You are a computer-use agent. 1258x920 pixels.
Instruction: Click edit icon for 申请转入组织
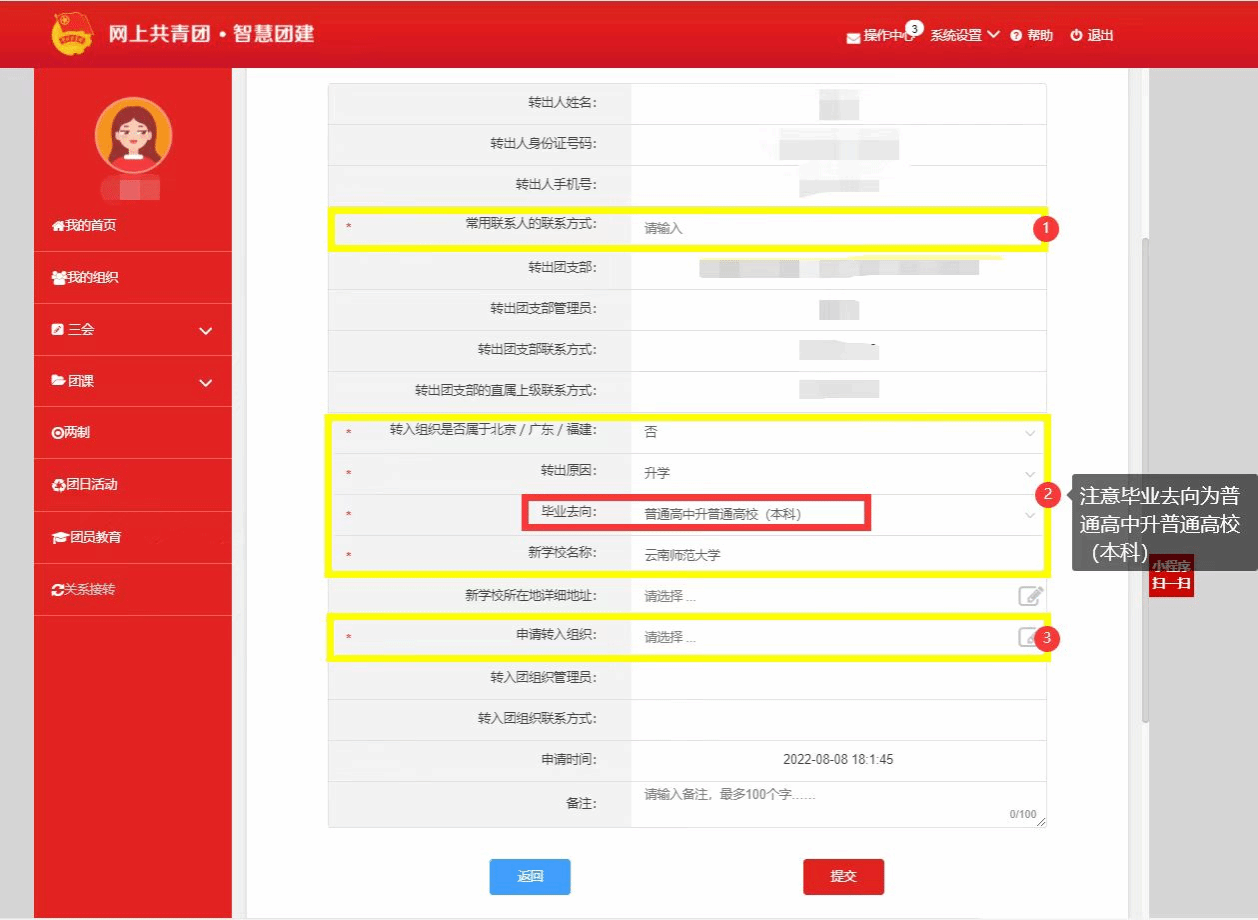[1026, 637]
